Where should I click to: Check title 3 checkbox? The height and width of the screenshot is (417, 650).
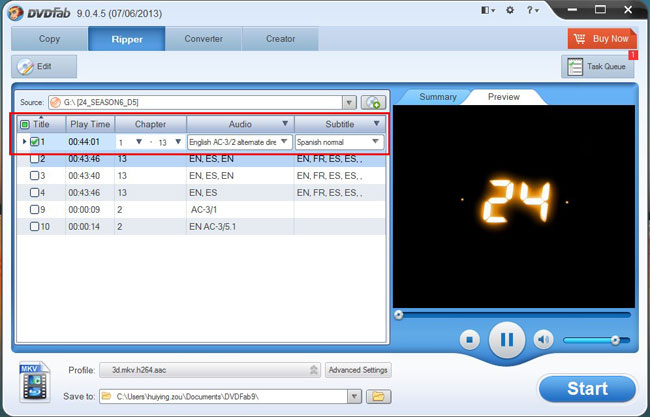coord(35,176)
